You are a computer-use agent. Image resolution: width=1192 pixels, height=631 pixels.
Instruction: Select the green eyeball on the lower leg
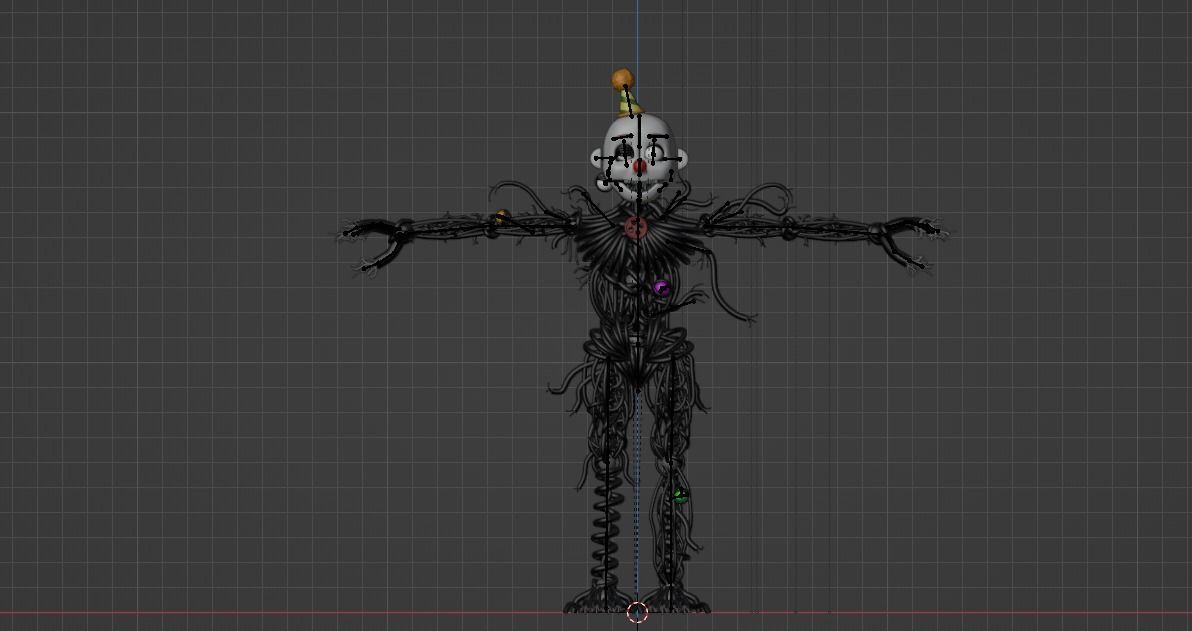(x=680, y=496)
